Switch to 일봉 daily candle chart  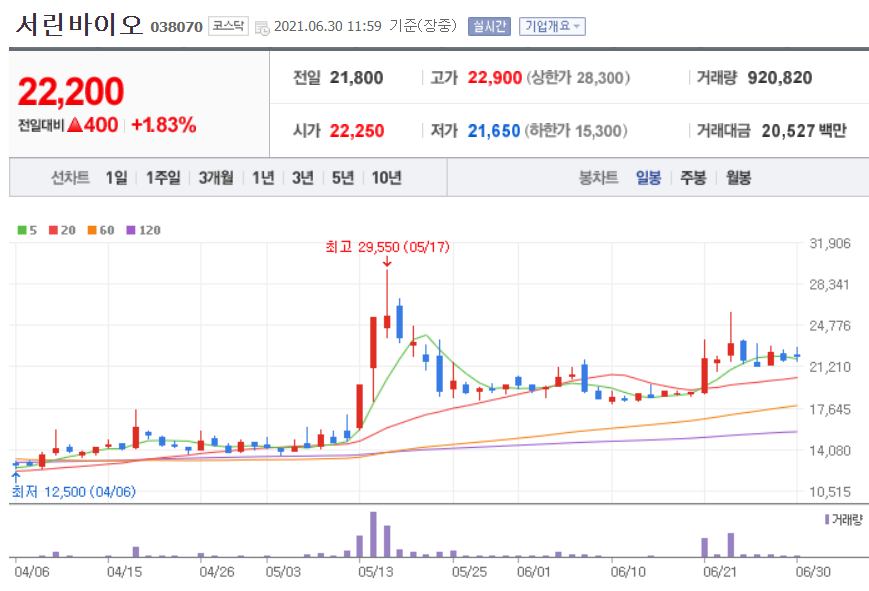(x=648, y=177)
